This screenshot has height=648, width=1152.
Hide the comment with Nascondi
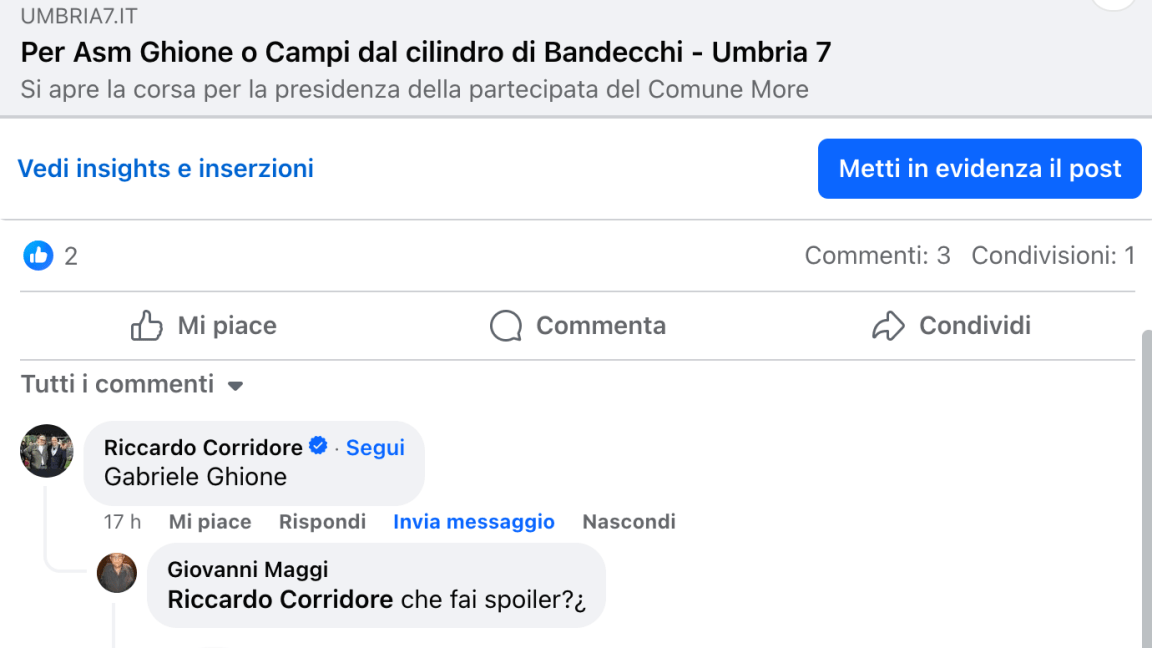(629, 522)
